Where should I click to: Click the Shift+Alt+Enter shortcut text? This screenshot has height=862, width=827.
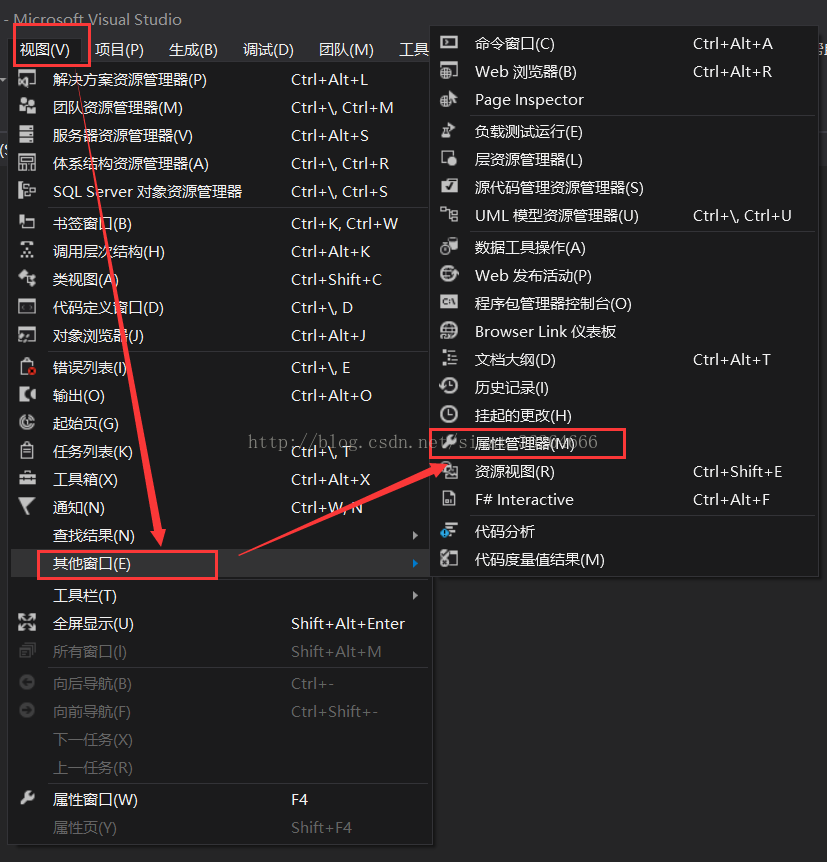pyautogui.click(x=348, y=623)
